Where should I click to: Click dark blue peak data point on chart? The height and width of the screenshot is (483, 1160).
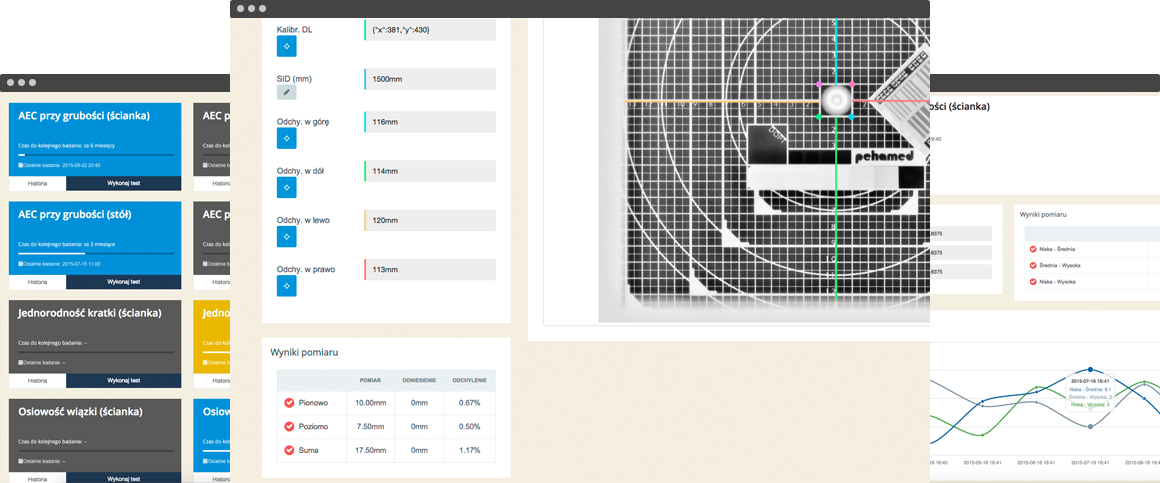[1090, 370]
